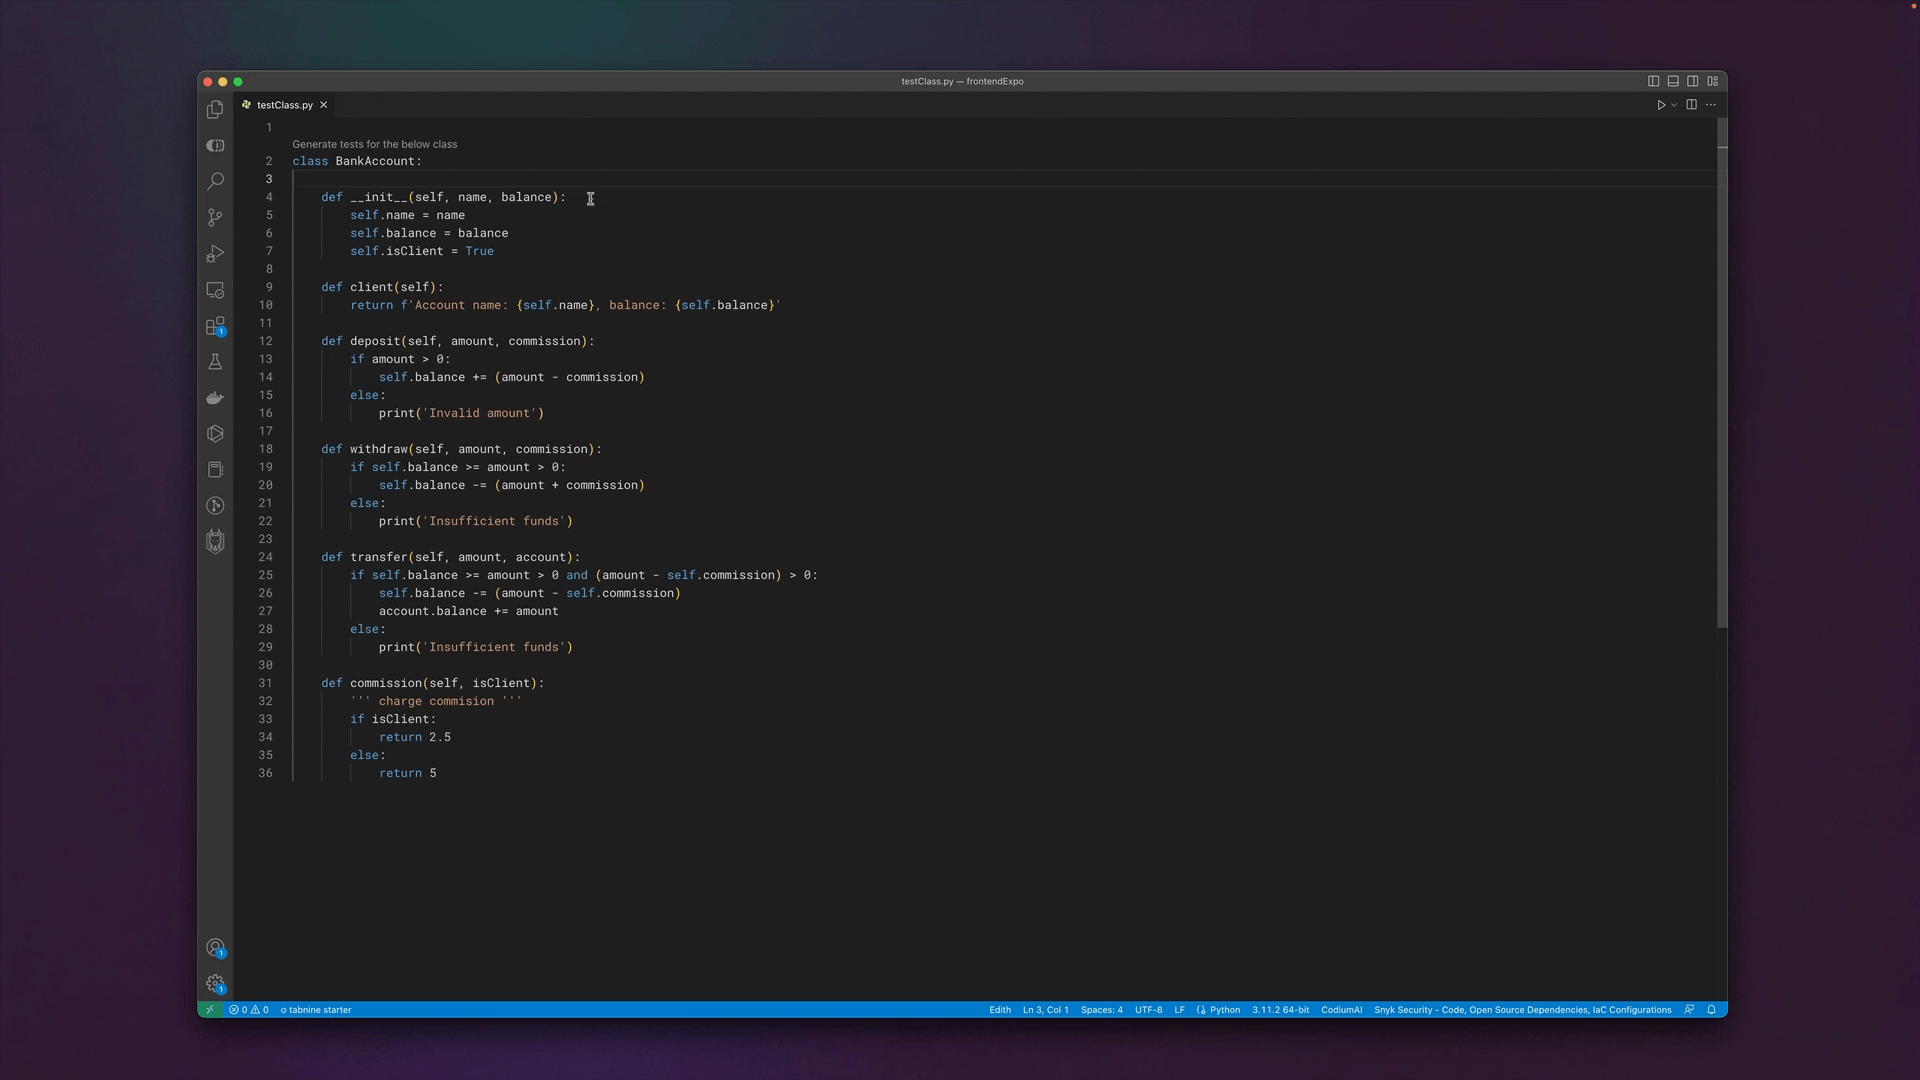Click the CodiumAI status bar button
Viewport: 1920px width, 1080px height.
pyautogui.click(x=1341, y=1010)
